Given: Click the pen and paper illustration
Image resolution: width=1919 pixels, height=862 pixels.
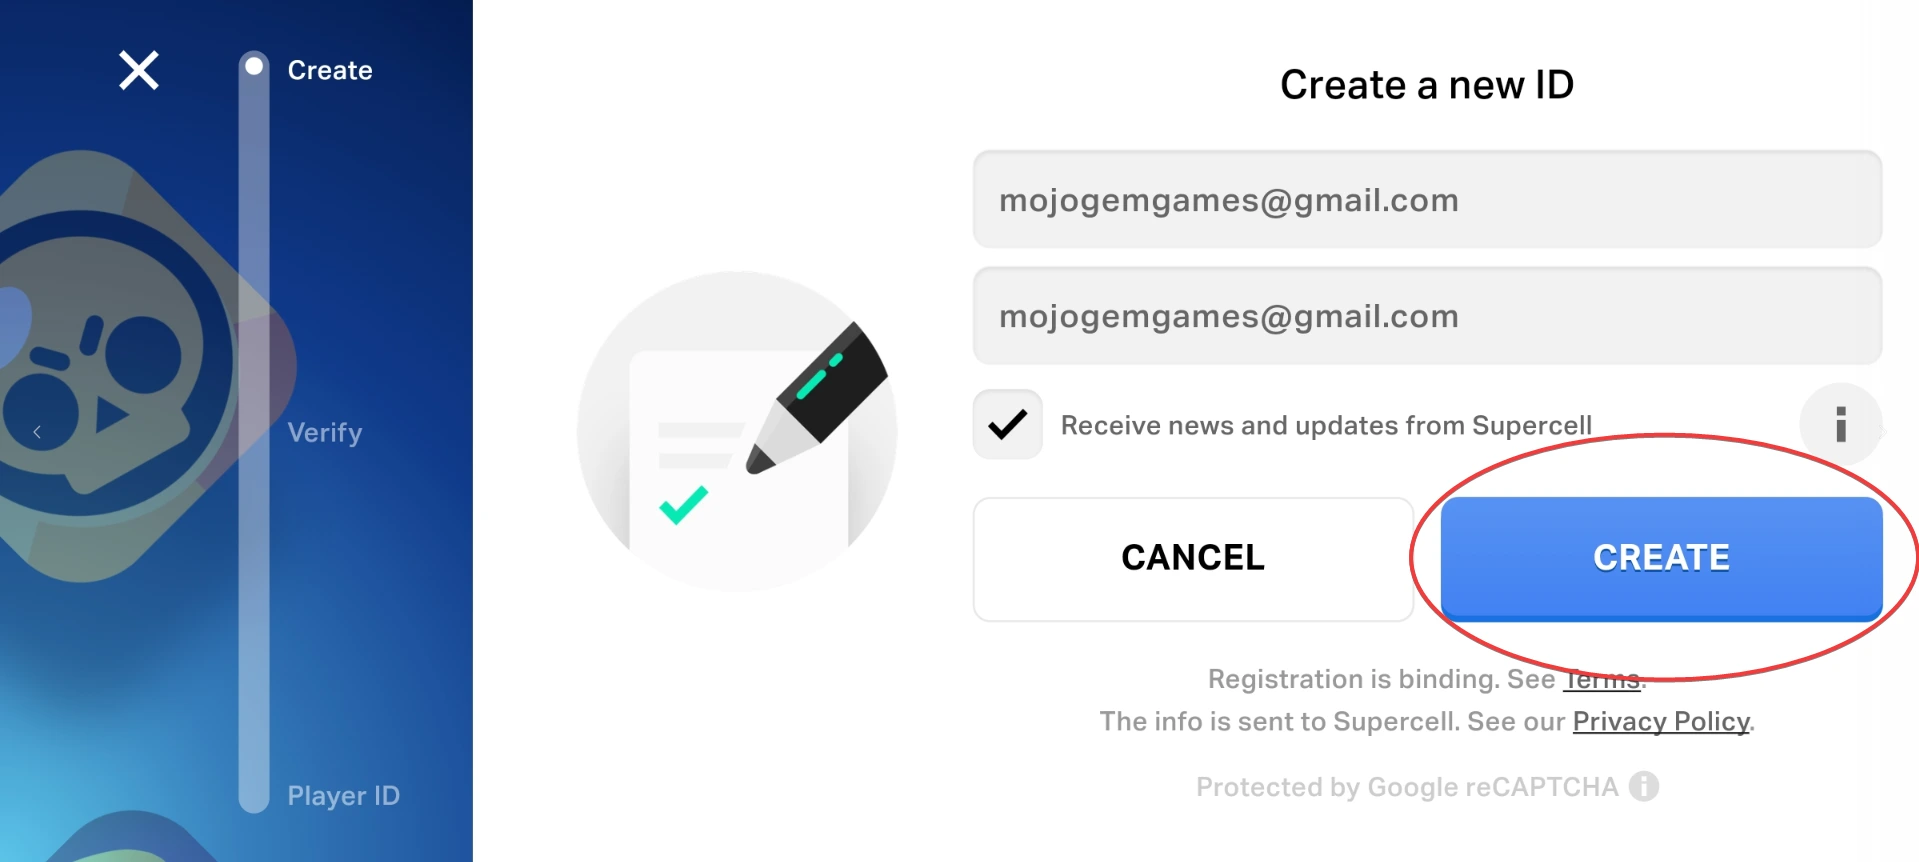Looking at the screenshot, I should pos(737,431).
